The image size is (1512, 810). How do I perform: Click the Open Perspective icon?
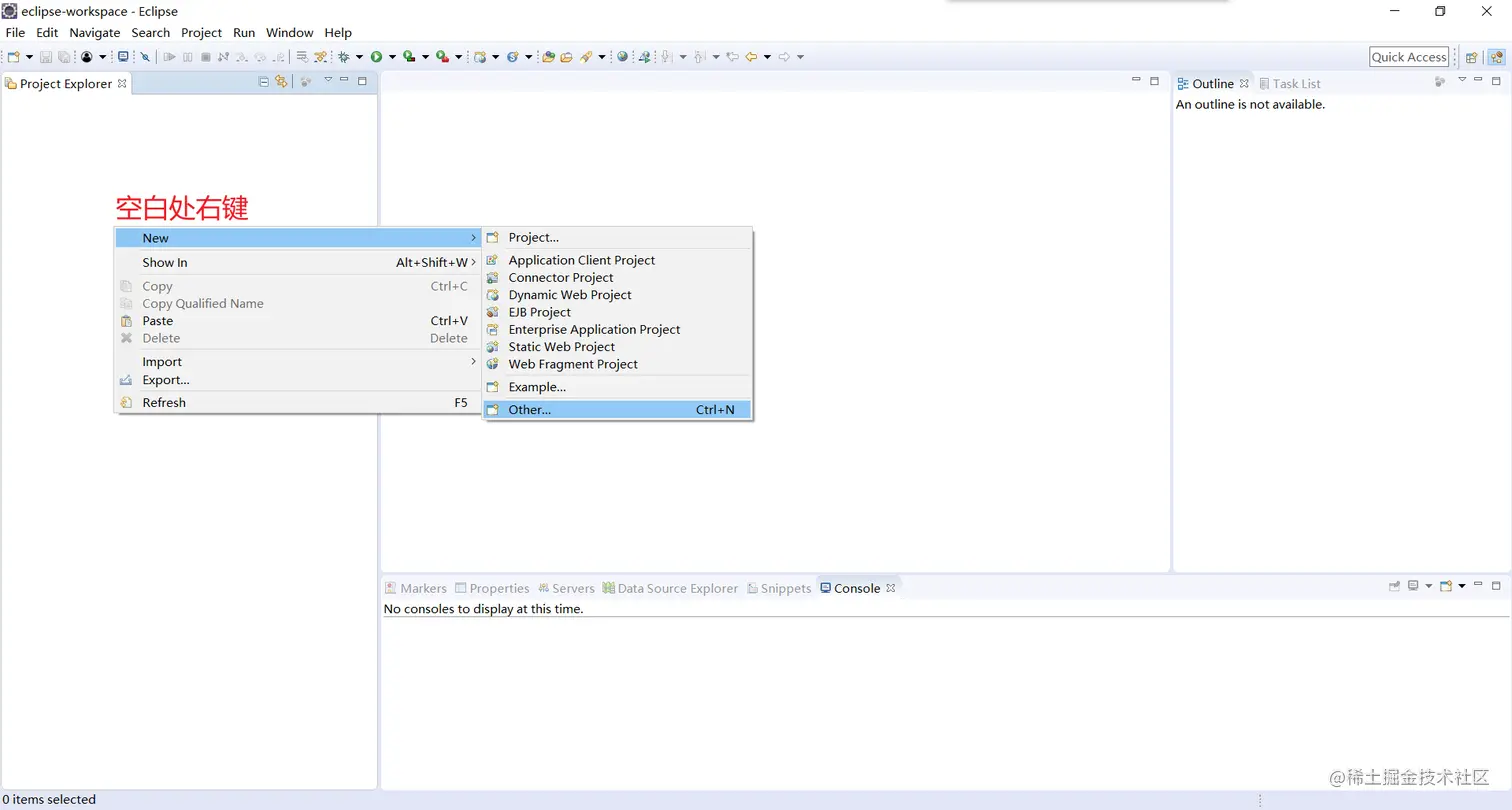pyautogui.click(x=1472, y=57)
